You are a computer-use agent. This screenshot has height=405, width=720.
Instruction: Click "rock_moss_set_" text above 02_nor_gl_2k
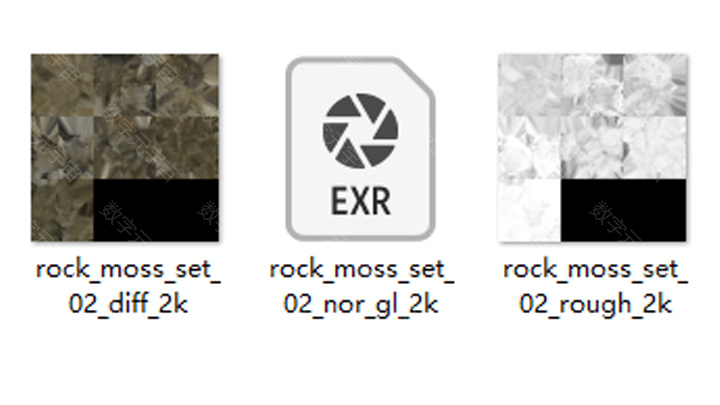[x=361, y=270]
